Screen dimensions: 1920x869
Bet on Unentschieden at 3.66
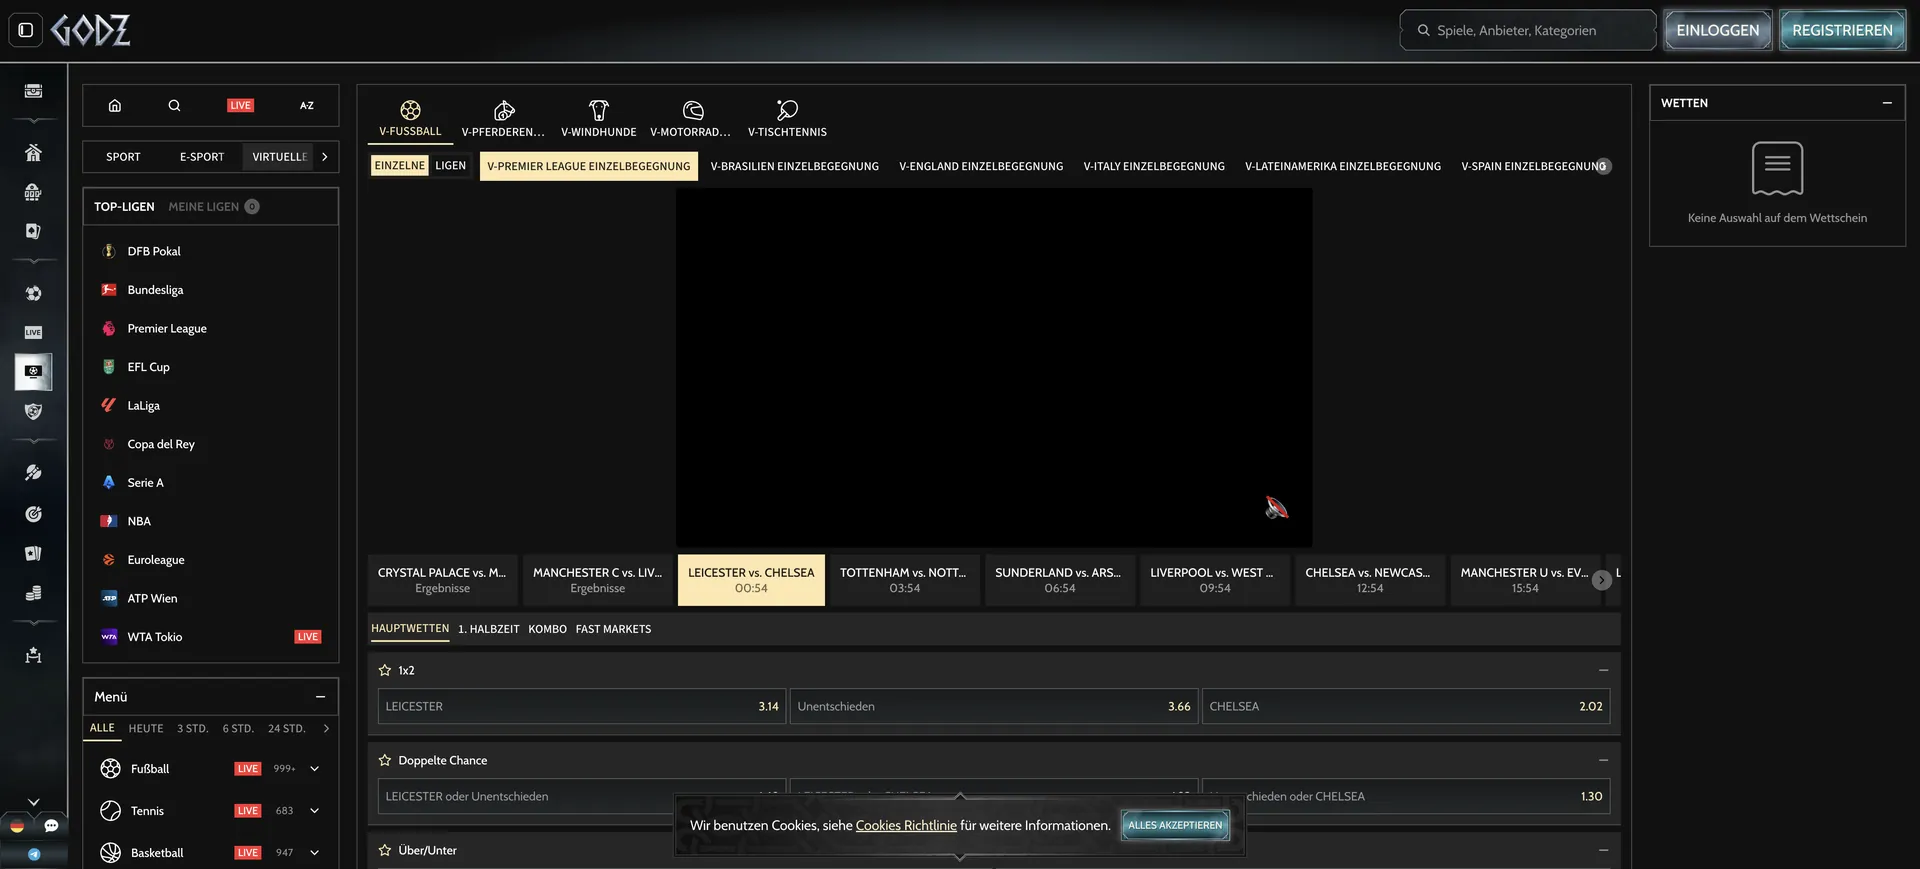click(x=994, y=706)
